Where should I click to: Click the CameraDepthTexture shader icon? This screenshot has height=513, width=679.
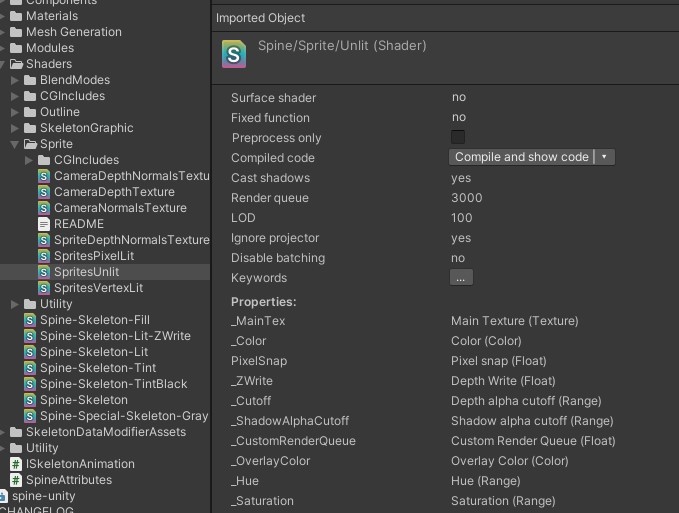[x=44, y=192]
